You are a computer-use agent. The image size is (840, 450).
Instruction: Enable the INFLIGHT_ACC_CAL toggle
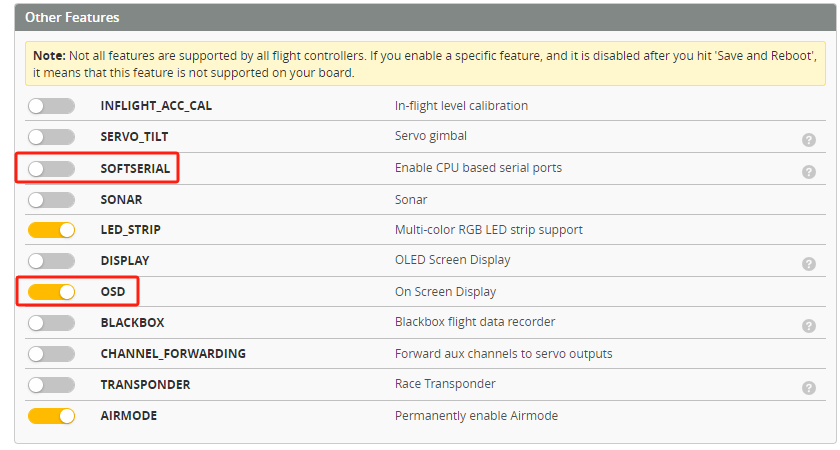tap(51, 106)
